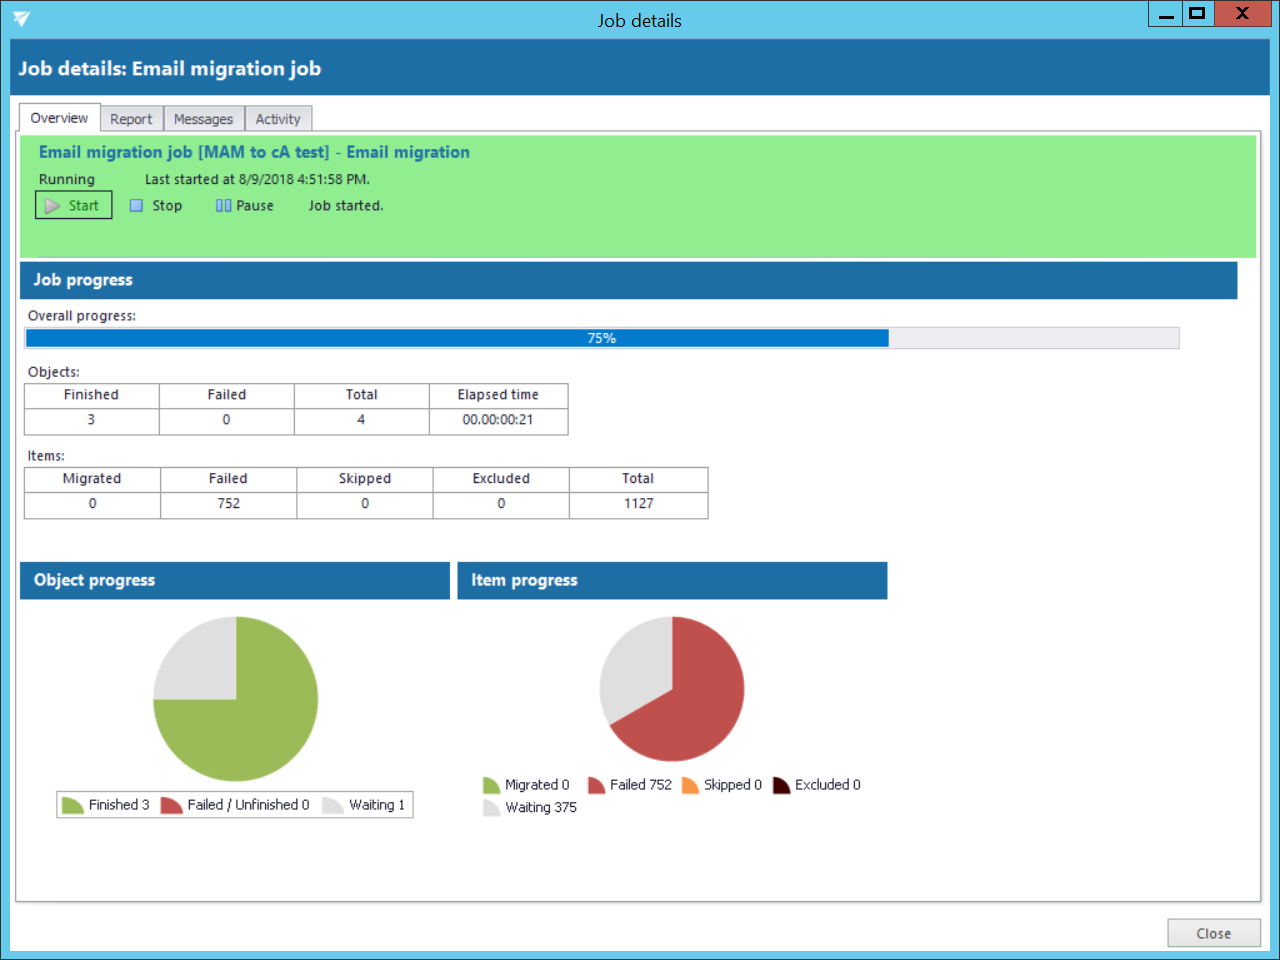The image size is (1280, 960).
Task: Click the Waiting 375 legend icon
Action: (x=491, y=808)
